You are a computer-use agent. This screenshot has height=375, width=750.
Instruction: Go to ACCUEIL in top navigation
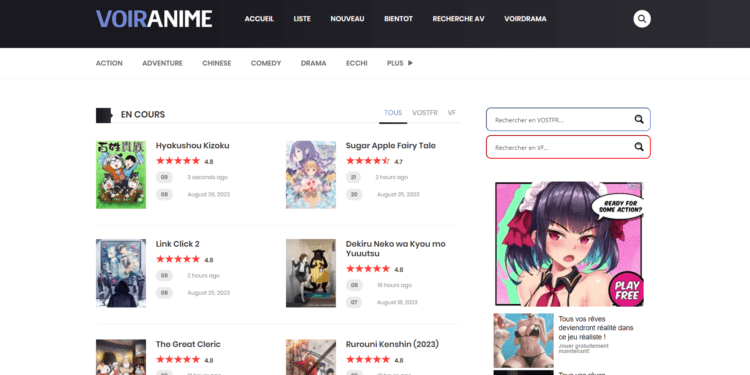point(259,19)
